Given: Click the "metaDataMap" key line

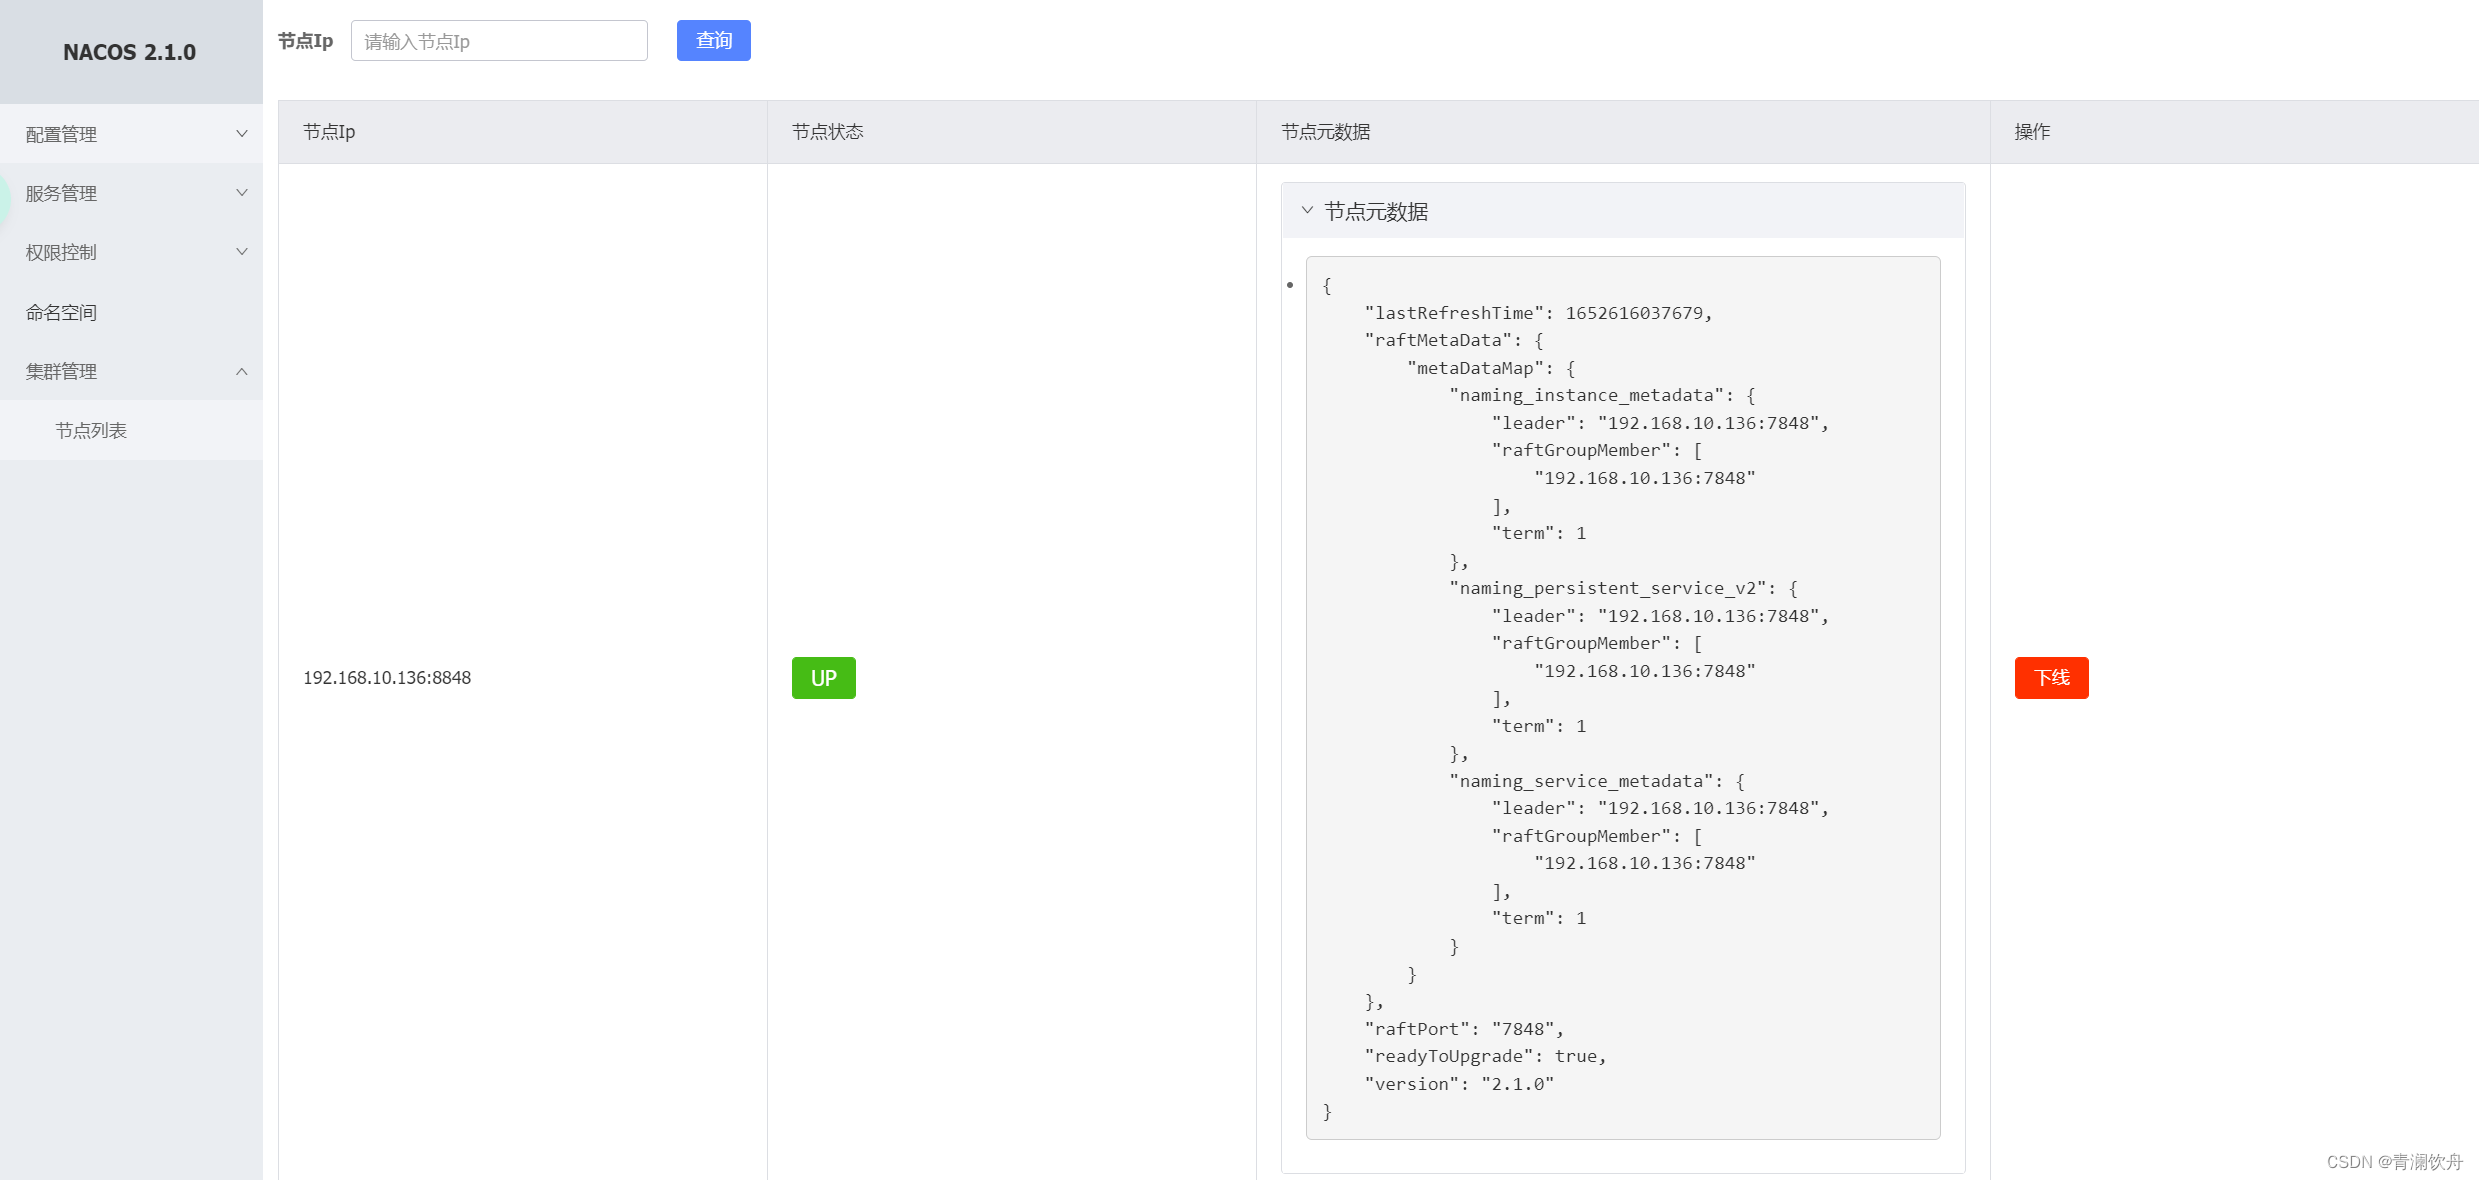Looking at the screenshot, I should 1491,368.
